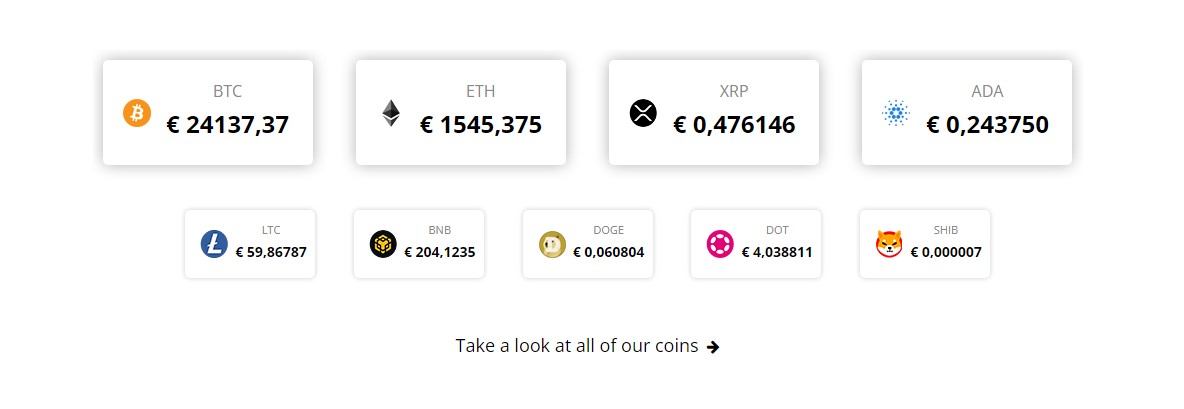Select the ADA price € 0,243750
This screenshot has height=409, width=1184.
tap(988, 125)
